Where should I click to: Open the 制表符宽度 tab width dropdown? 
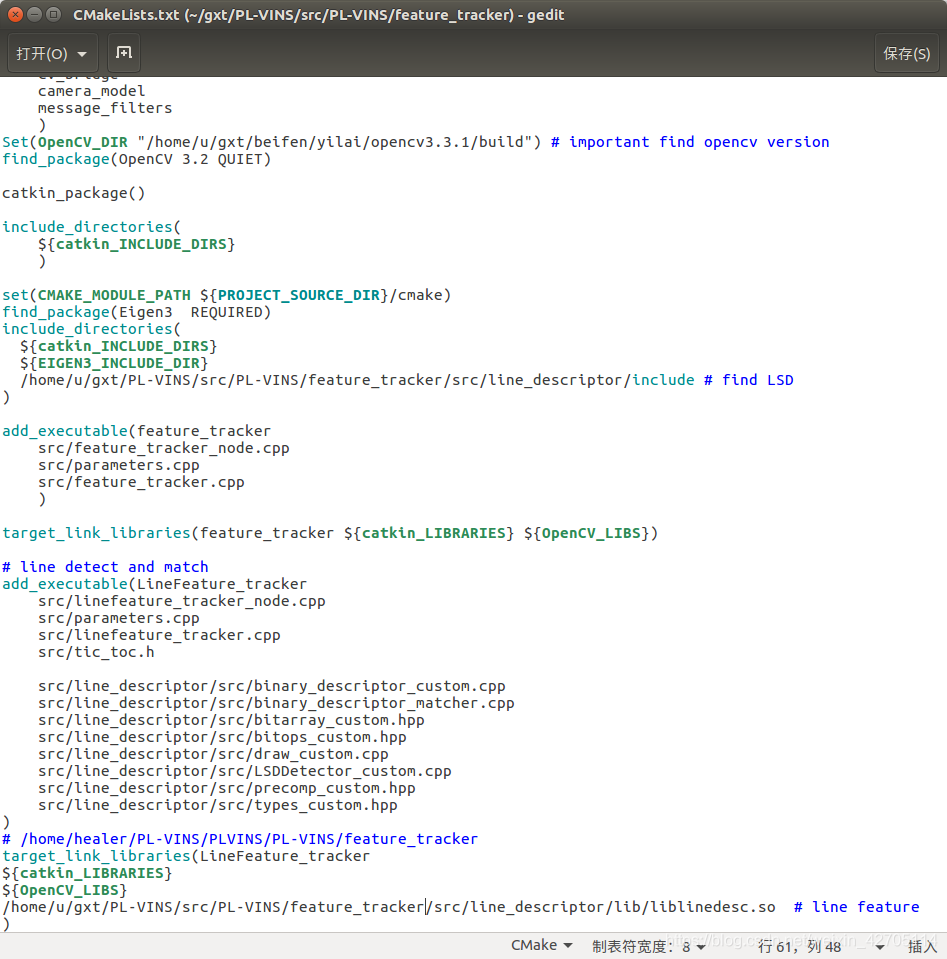(x=648, y=947)
